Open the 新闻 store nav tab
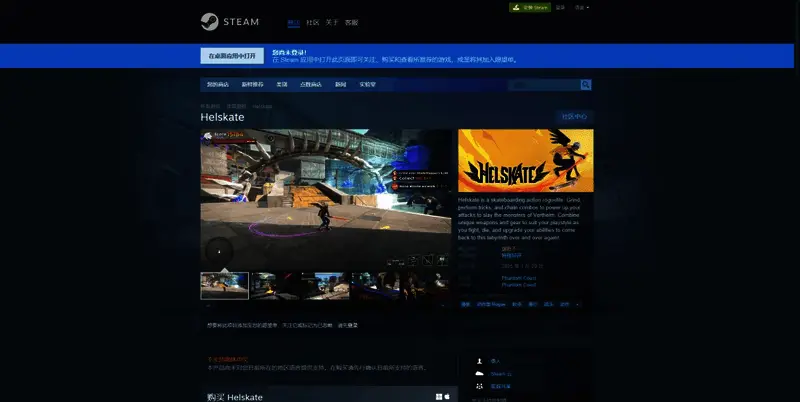 340,85
